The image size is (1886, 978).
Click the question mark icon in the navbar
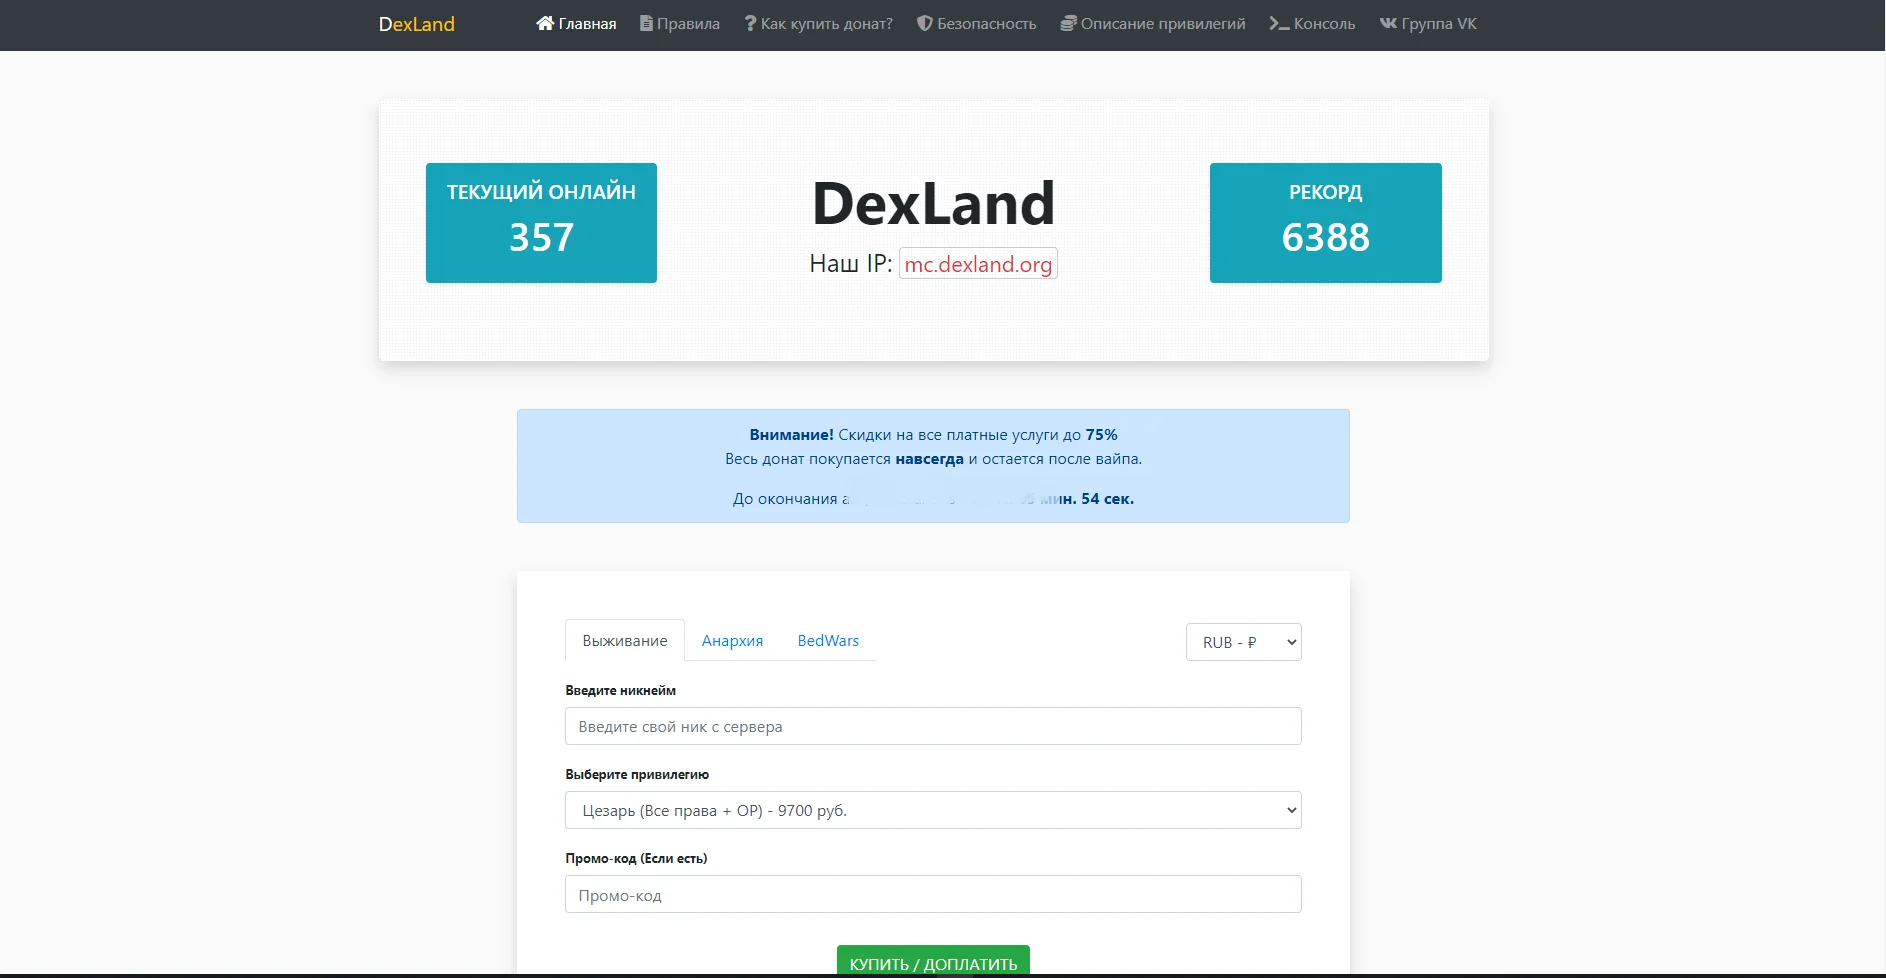click(x=750, y=23)
